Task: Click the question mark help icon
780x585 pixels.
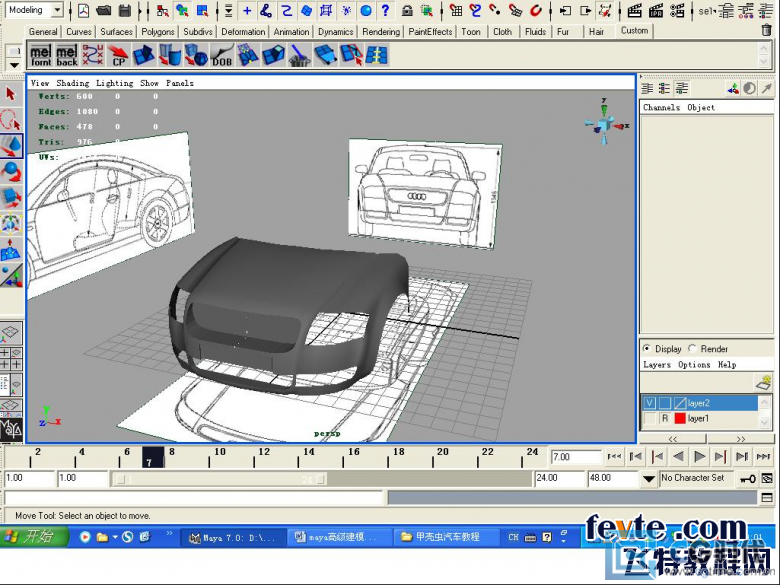Action: pos(385,10)
